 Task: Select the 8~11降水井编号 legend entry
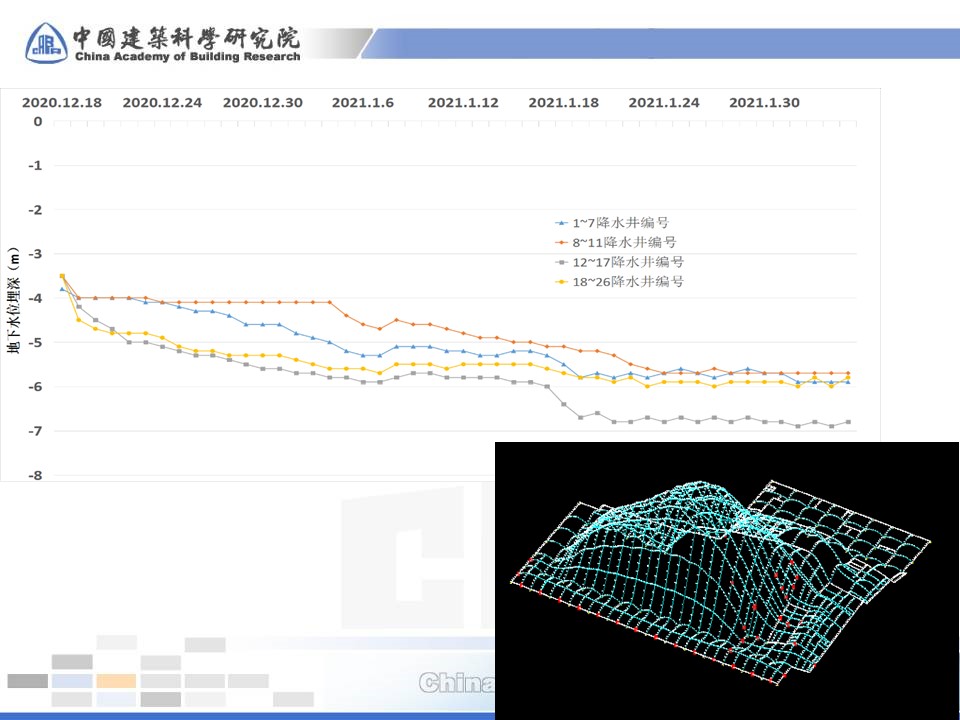point(617,242)
